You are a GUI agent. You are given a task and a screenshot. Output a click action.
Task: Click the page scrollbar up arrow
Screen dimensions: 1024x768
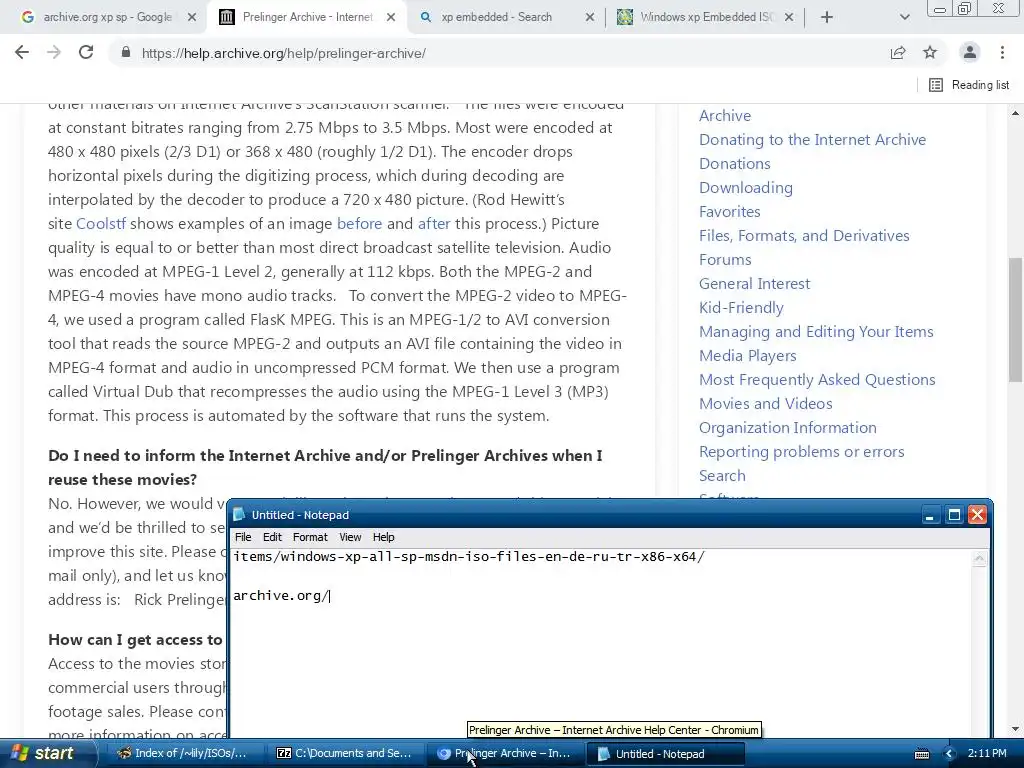[1015, 113]
